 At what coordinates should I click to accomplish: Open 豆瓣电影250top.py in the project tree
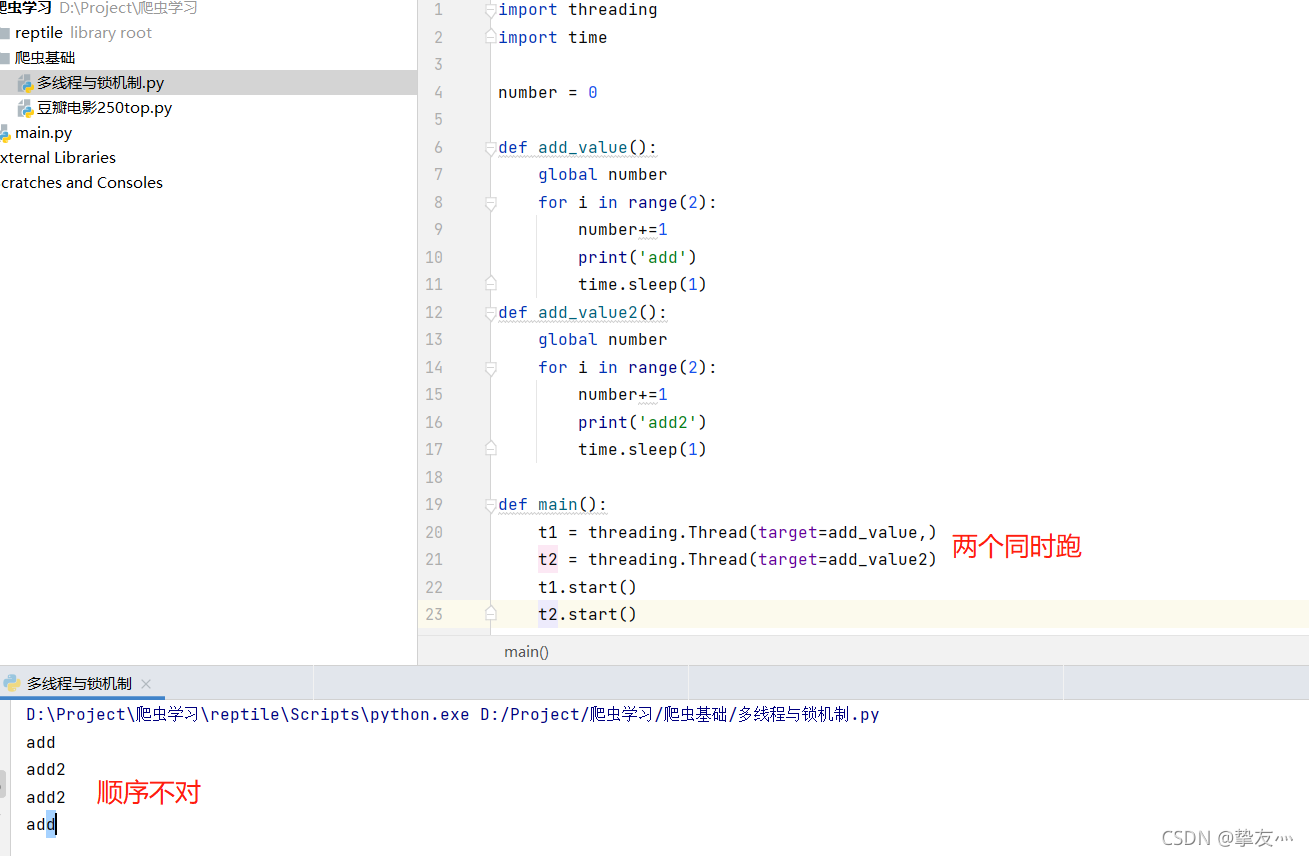(104, 108)
